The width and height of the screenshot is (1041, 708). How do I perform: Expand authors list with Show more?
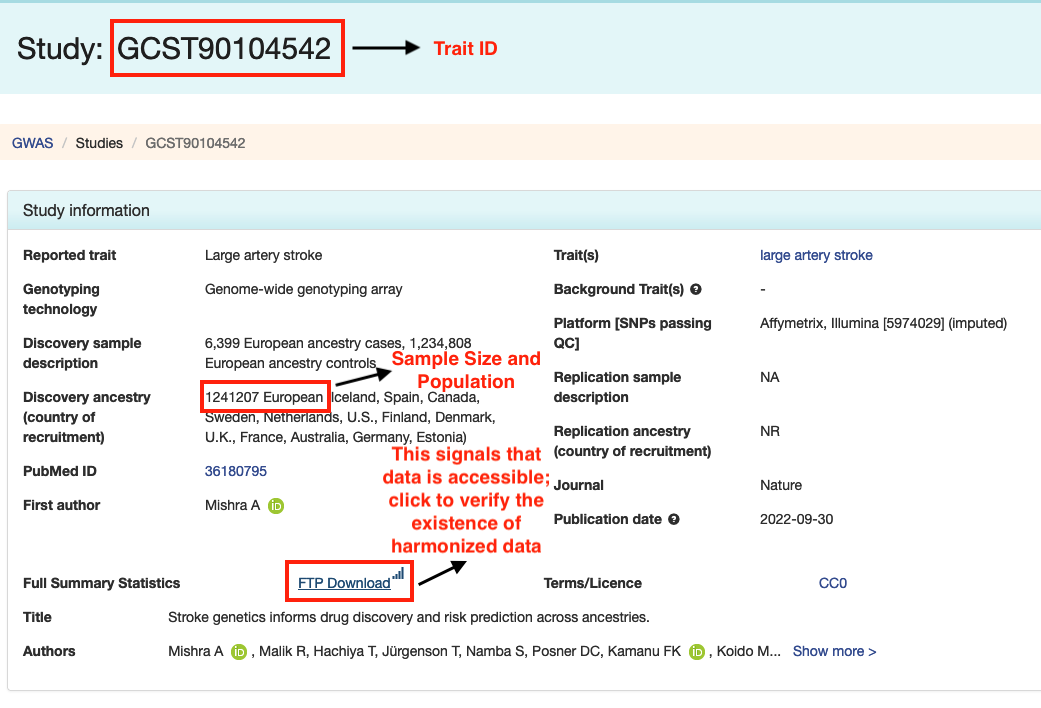(x=834, y=651)
